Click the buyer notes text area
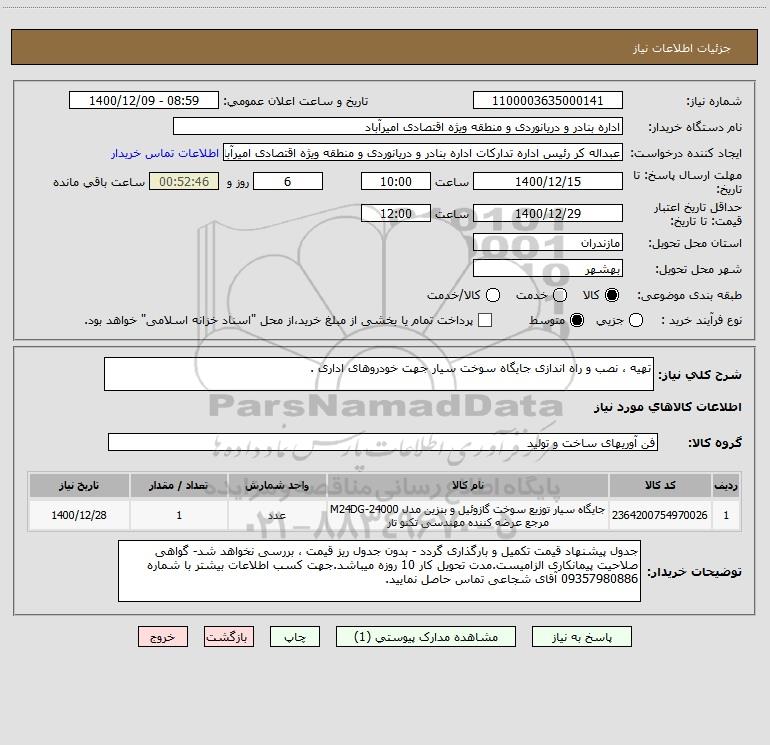770x745 pixels. 379,571
